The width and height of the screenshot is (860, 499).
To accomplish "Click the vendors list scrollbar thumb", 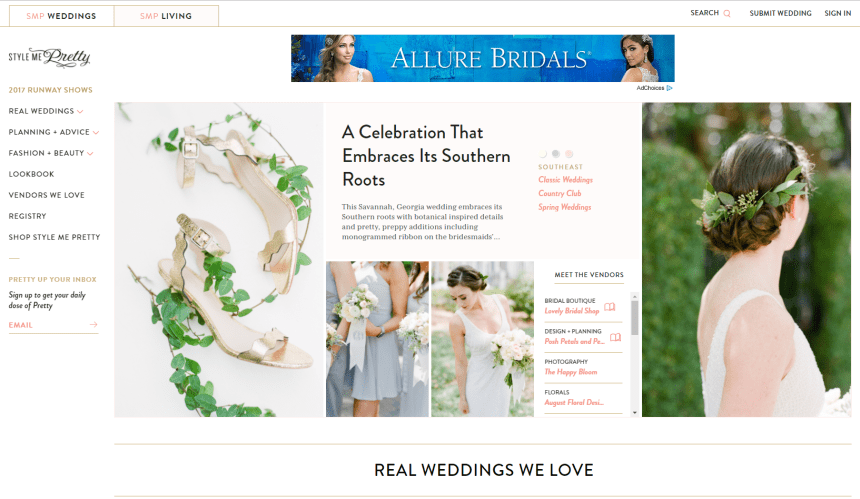I will pyautogui.click(x=635, y=317).
